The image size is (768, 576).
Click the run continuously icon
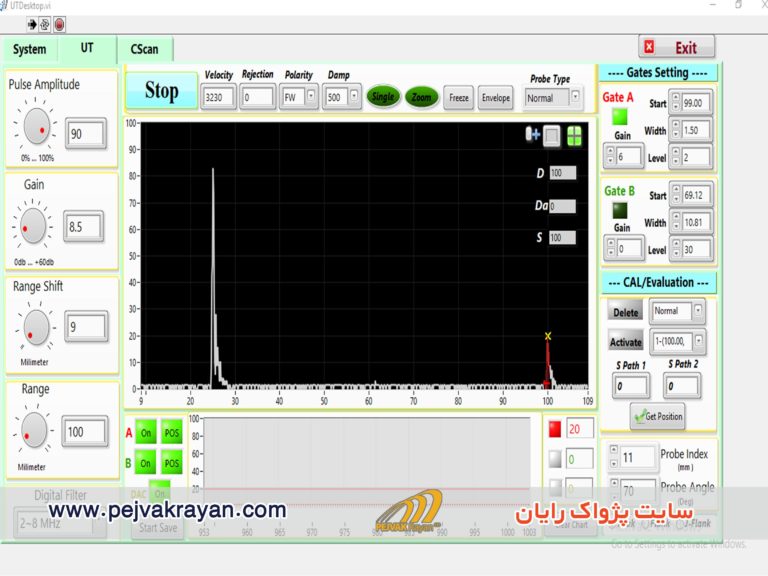pos(45,24)
